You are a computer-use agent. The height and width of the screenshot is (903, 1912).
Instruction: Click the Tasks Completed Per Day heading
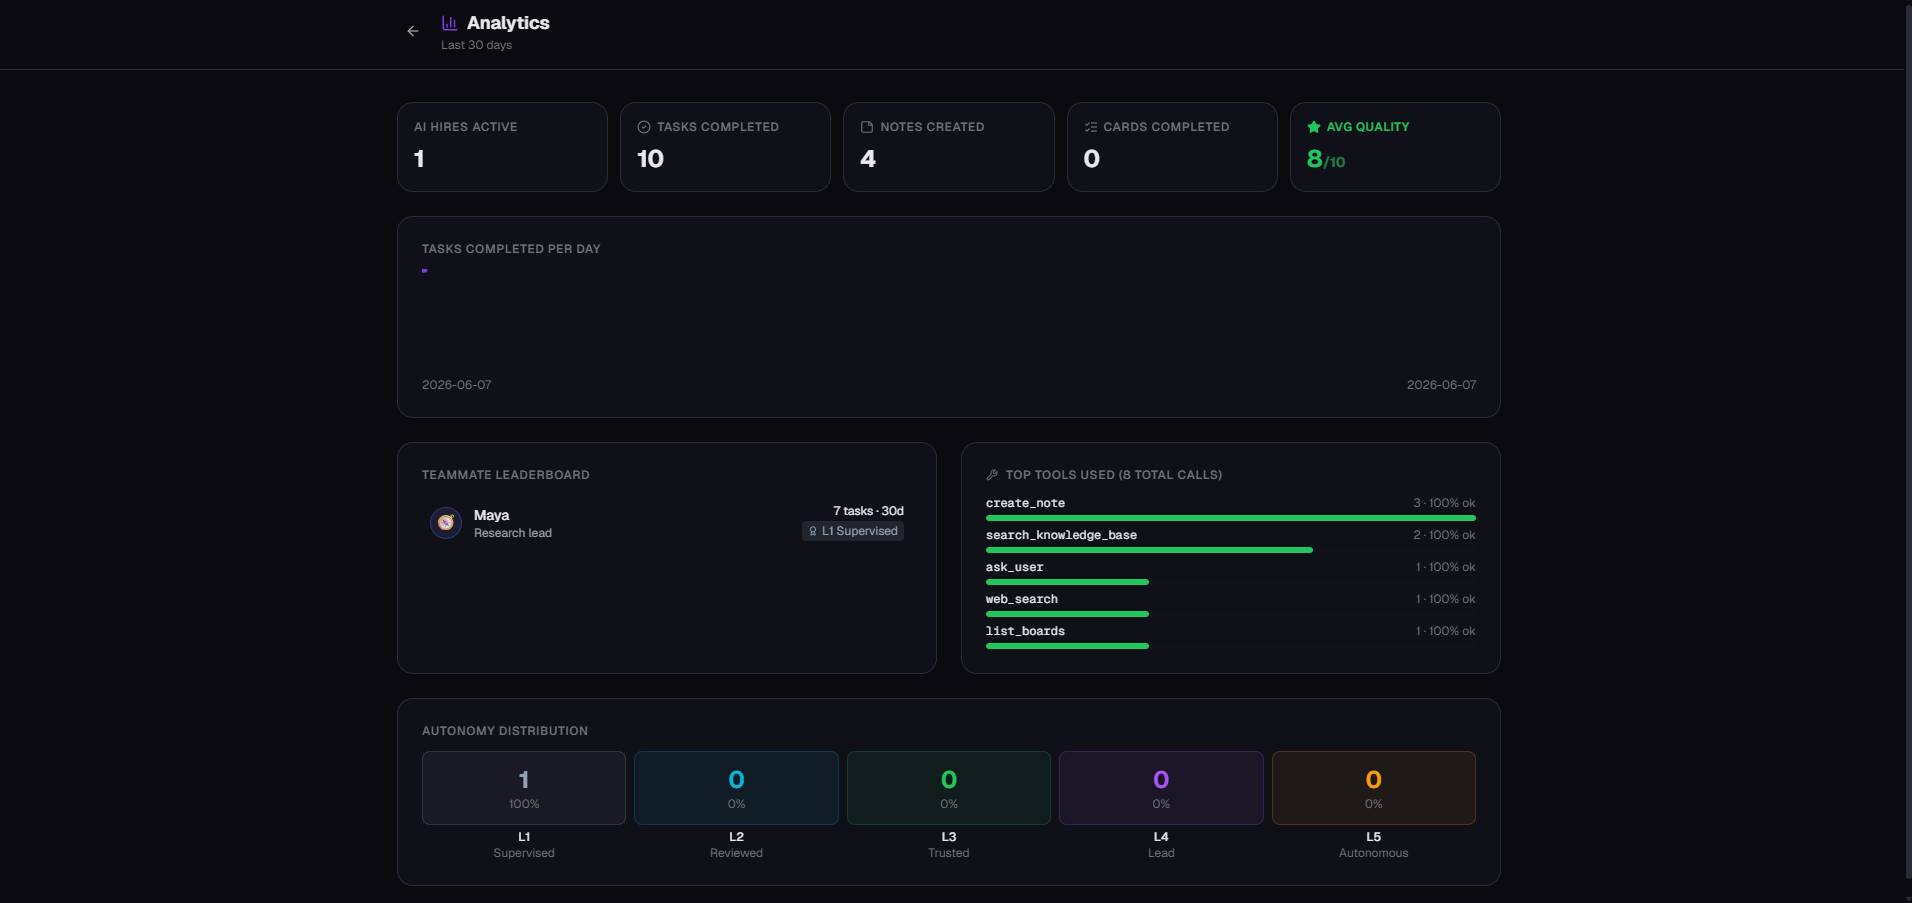(x=511, y=249)
